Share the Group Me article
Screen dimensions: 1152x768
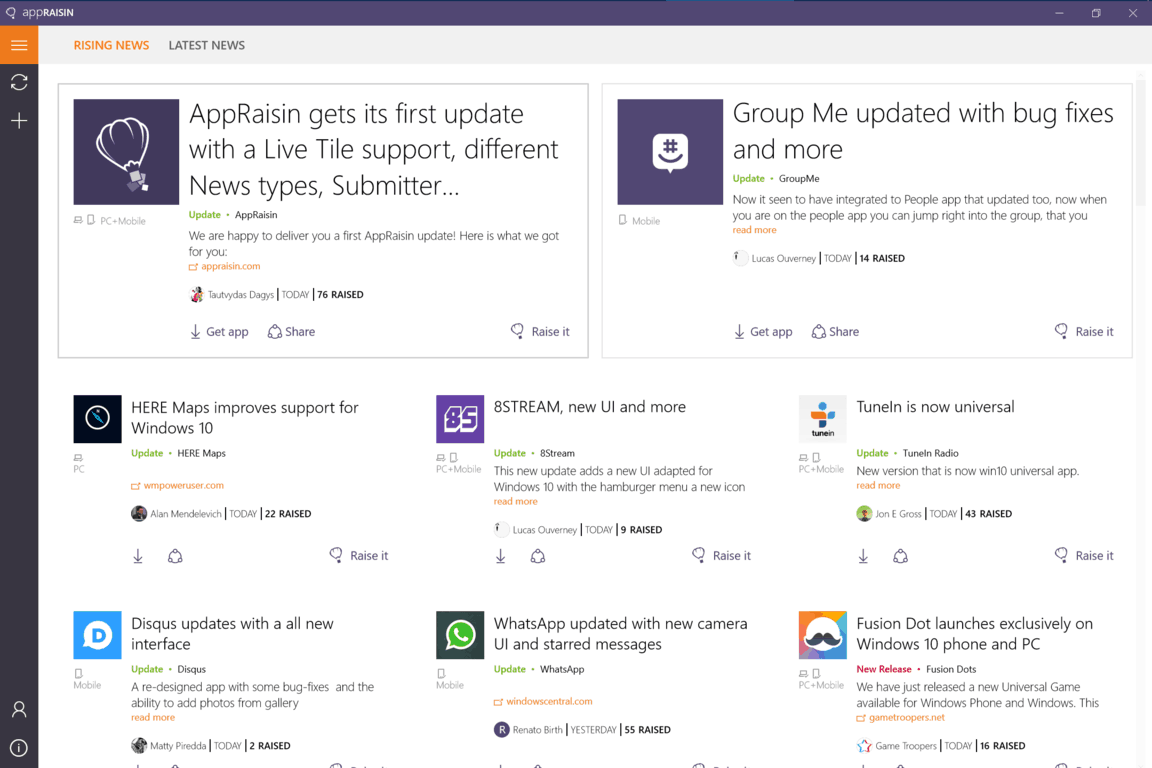835,331
